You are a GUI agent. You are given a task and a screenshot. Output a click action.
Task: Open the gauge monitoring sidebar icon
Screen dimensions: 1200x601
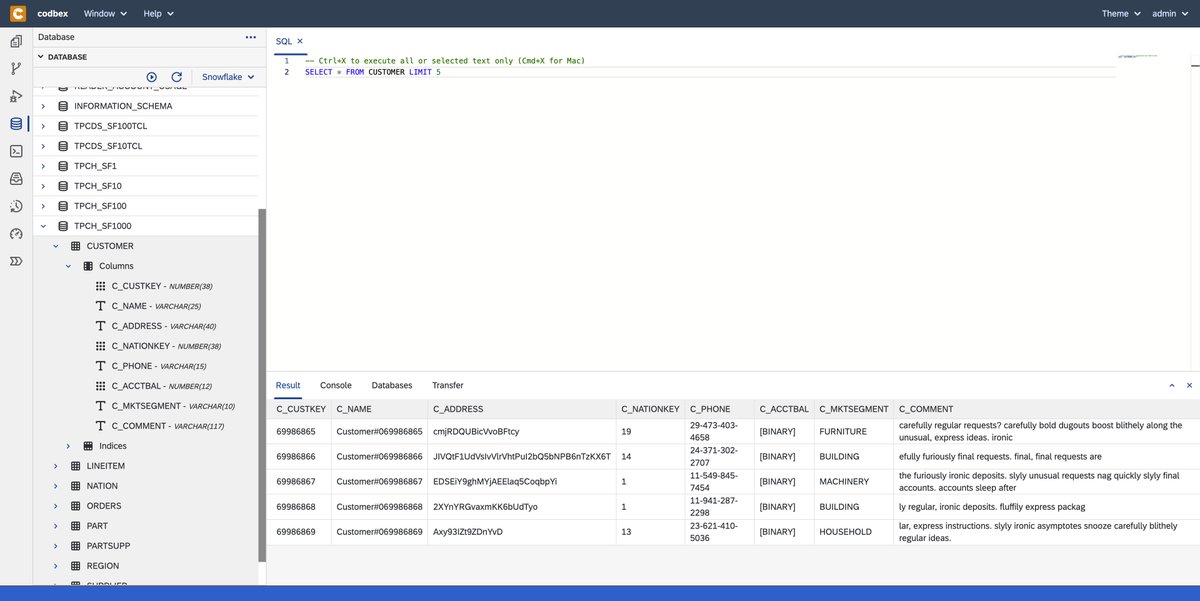(x=16, y=234)
